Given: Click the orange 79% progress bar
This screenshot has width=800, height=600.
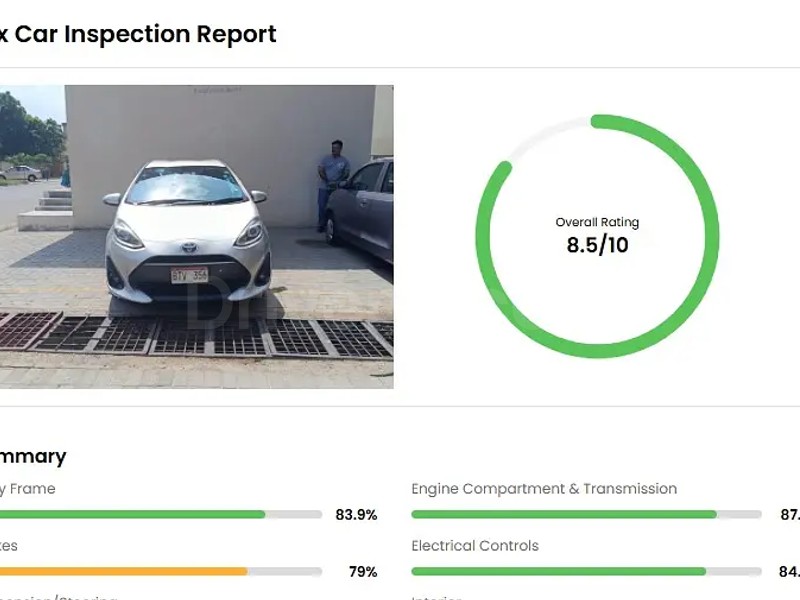Looking at the screenshot, I should [120, 572].
